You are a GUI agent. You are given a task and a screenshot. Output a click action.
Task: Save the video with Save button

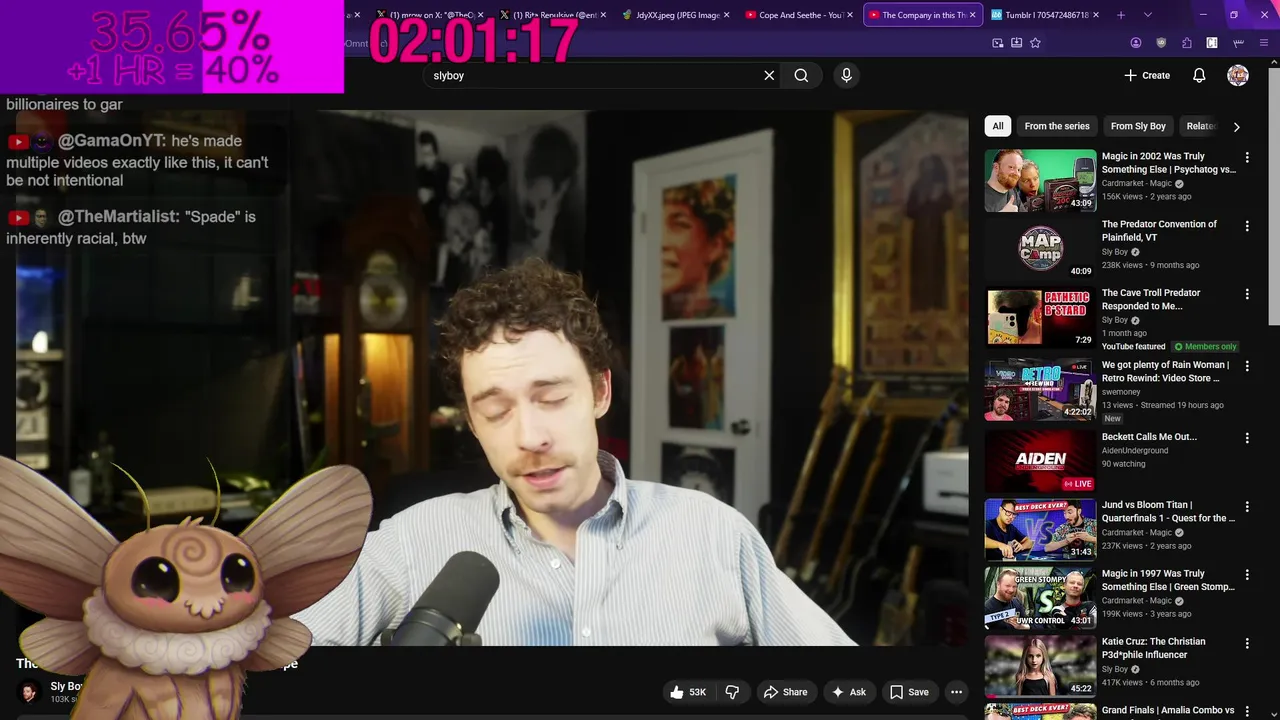coord(909,692)
